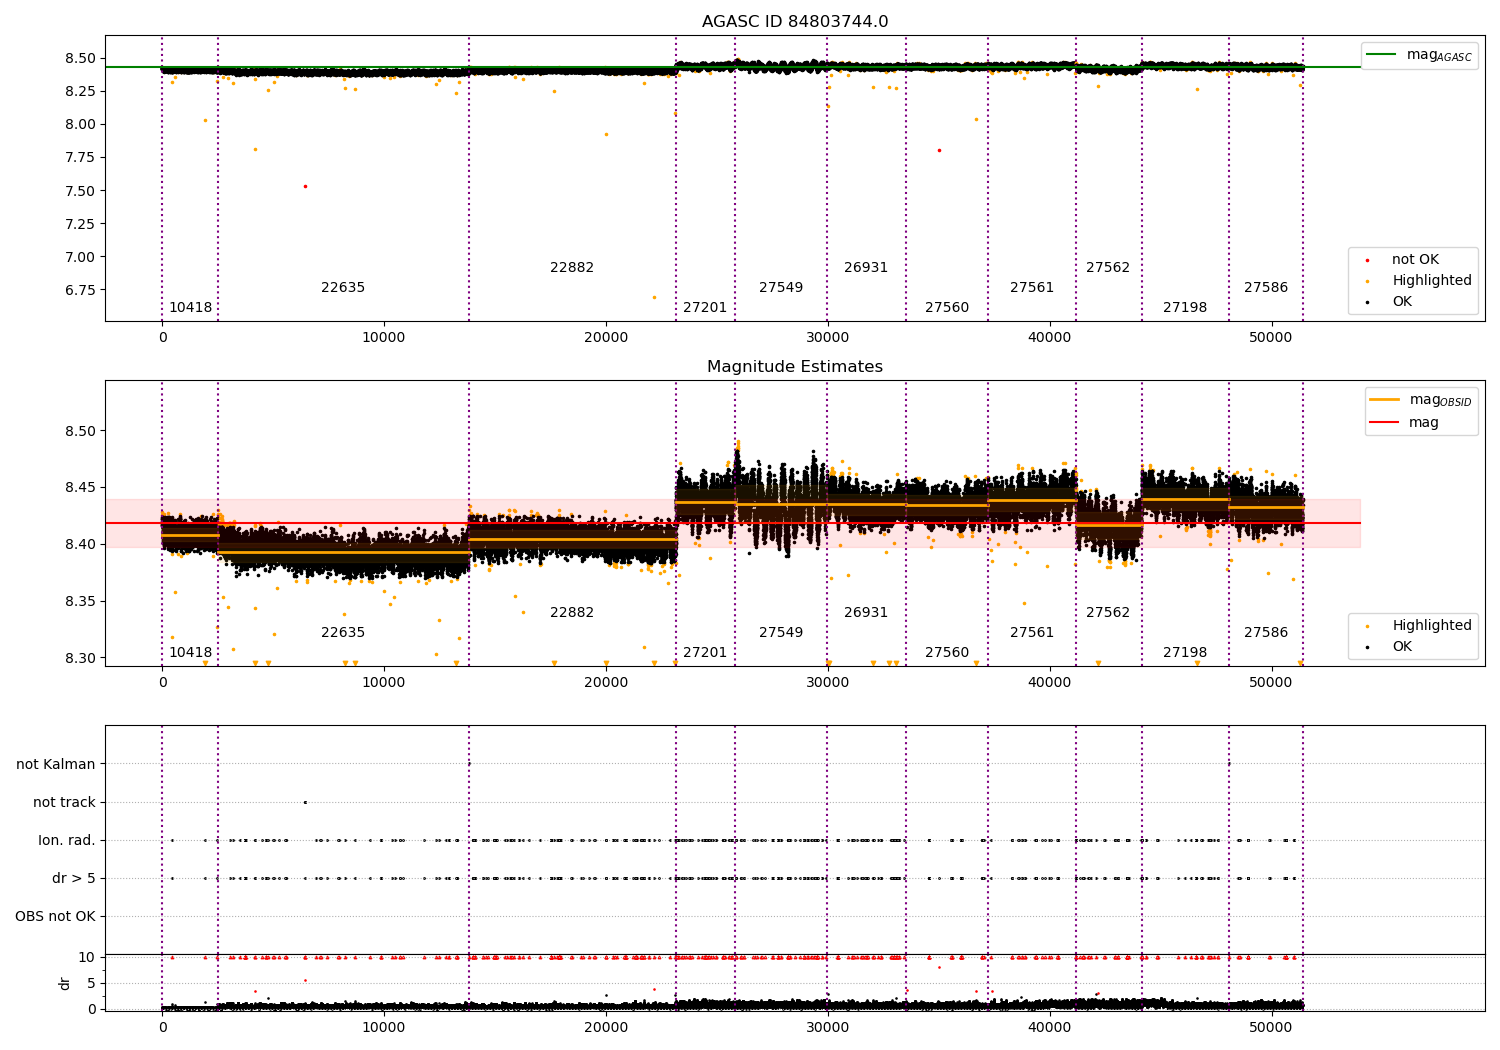Click obsid label 27562 in the top plot
Screen dimensions: 1500x1050
pyautogui.click(x=1108, y=268)
